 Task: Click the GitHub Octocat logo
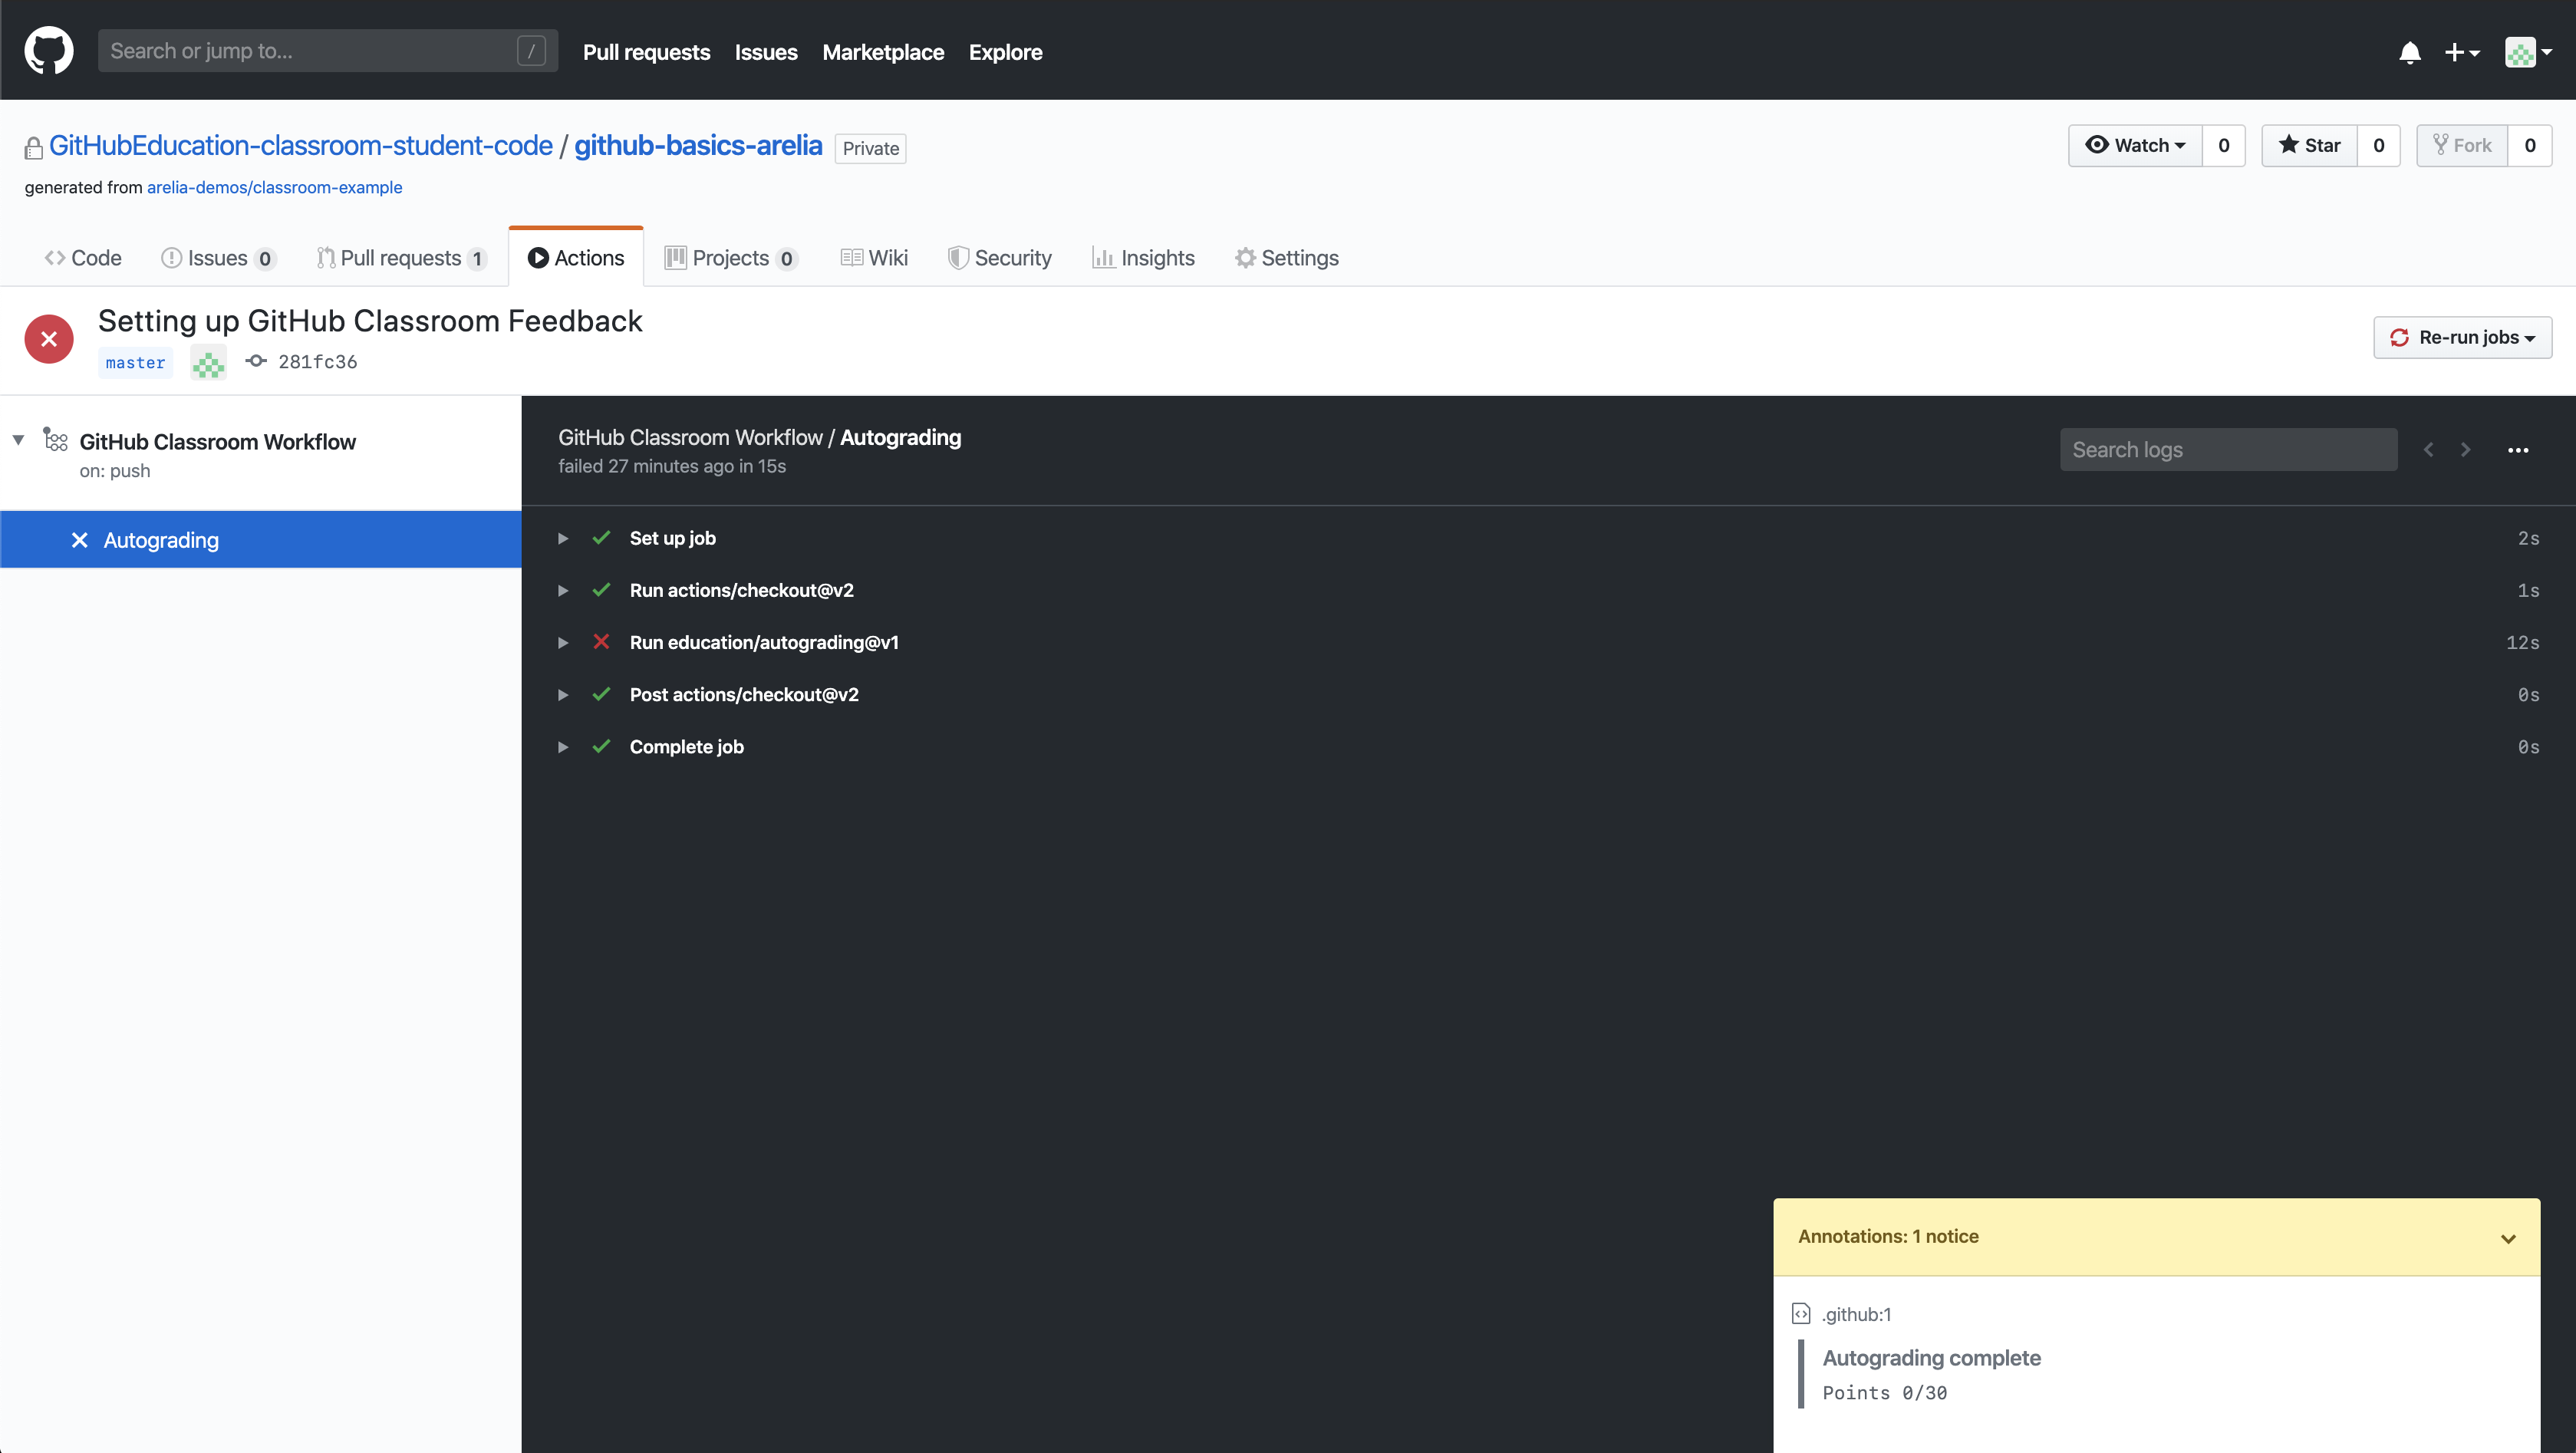(48, 50)
